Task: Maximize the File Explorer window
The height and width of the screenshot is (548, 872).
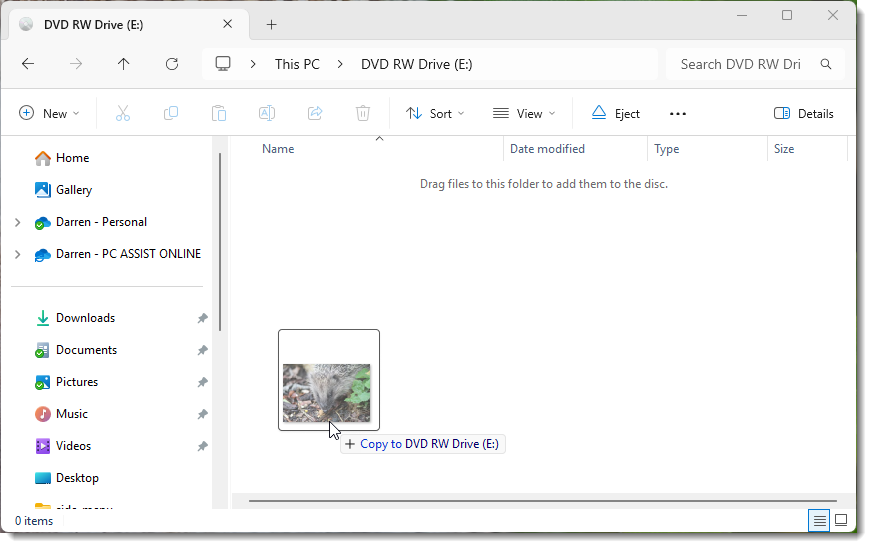Action: (787, 16)
